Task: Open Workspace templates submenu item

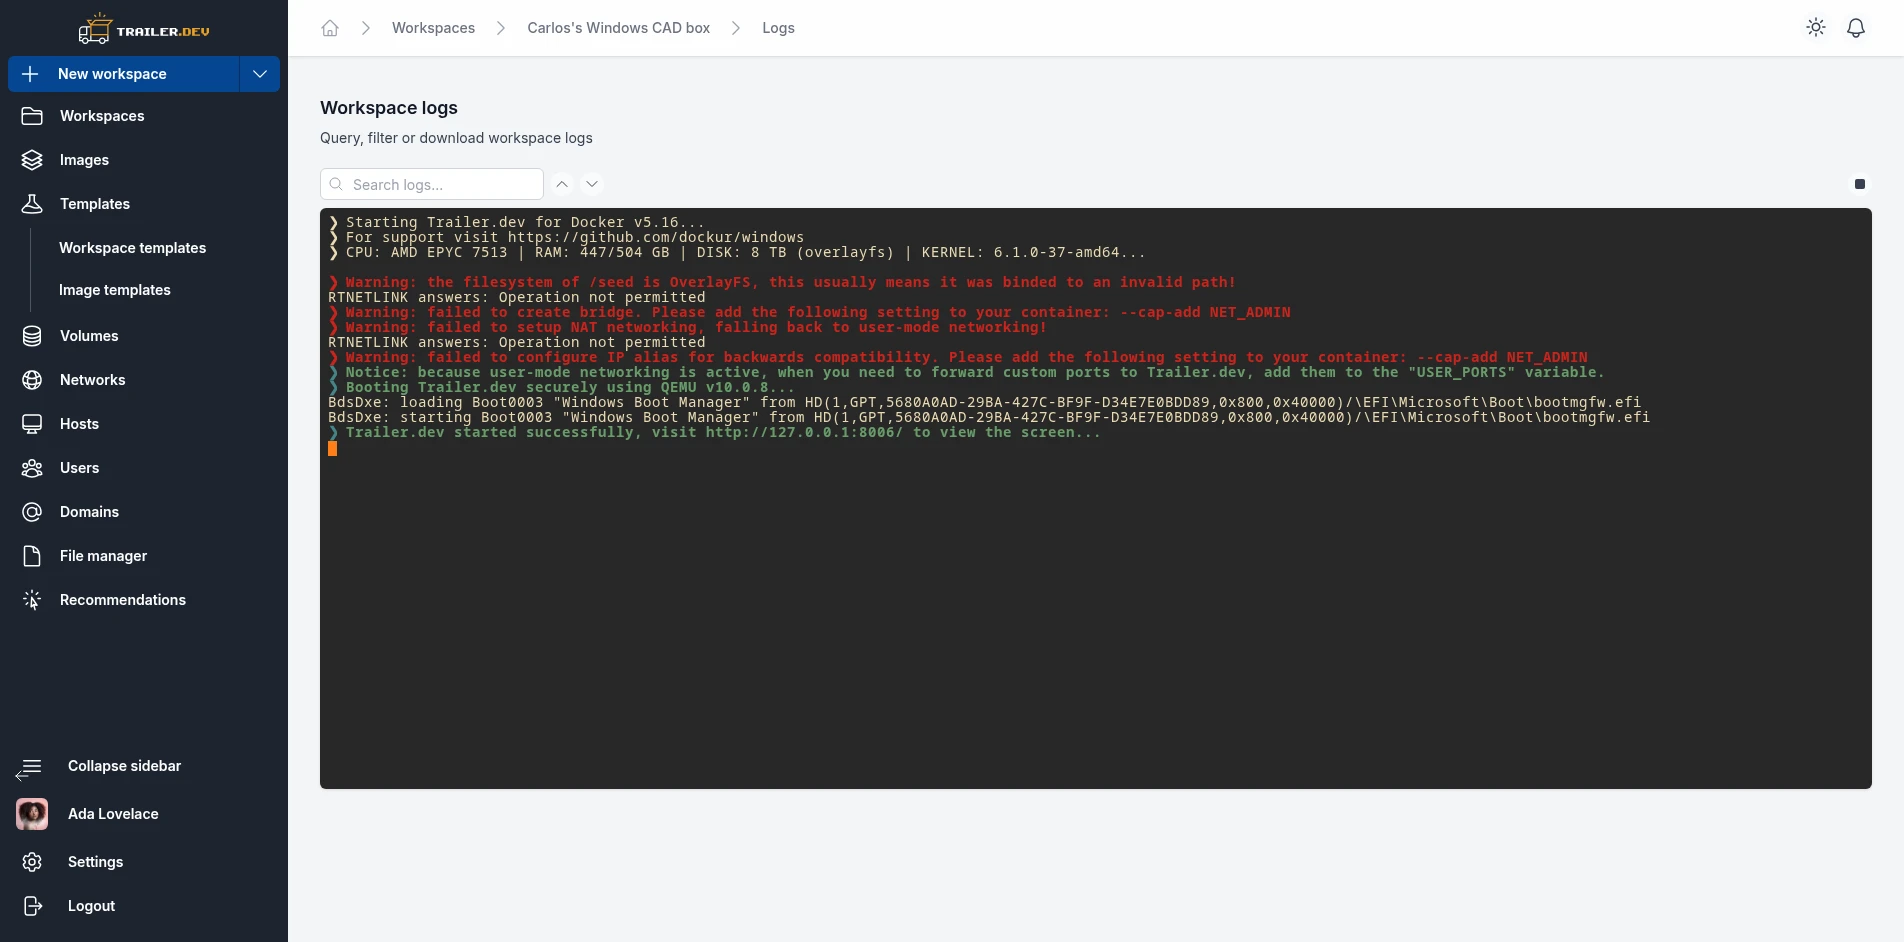Action: (x=132, y=248)
